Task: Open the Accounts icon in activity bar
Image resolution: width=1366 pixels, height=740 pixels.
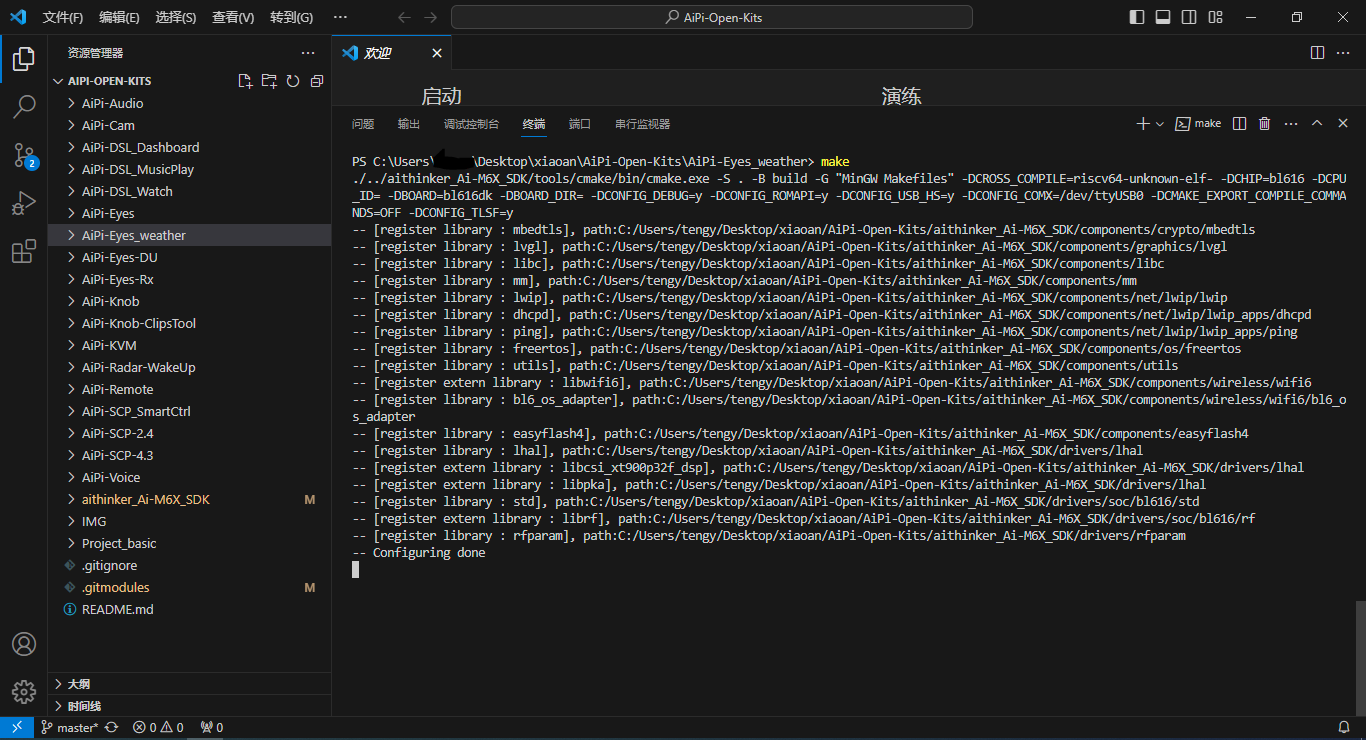Action: [24, 644]
